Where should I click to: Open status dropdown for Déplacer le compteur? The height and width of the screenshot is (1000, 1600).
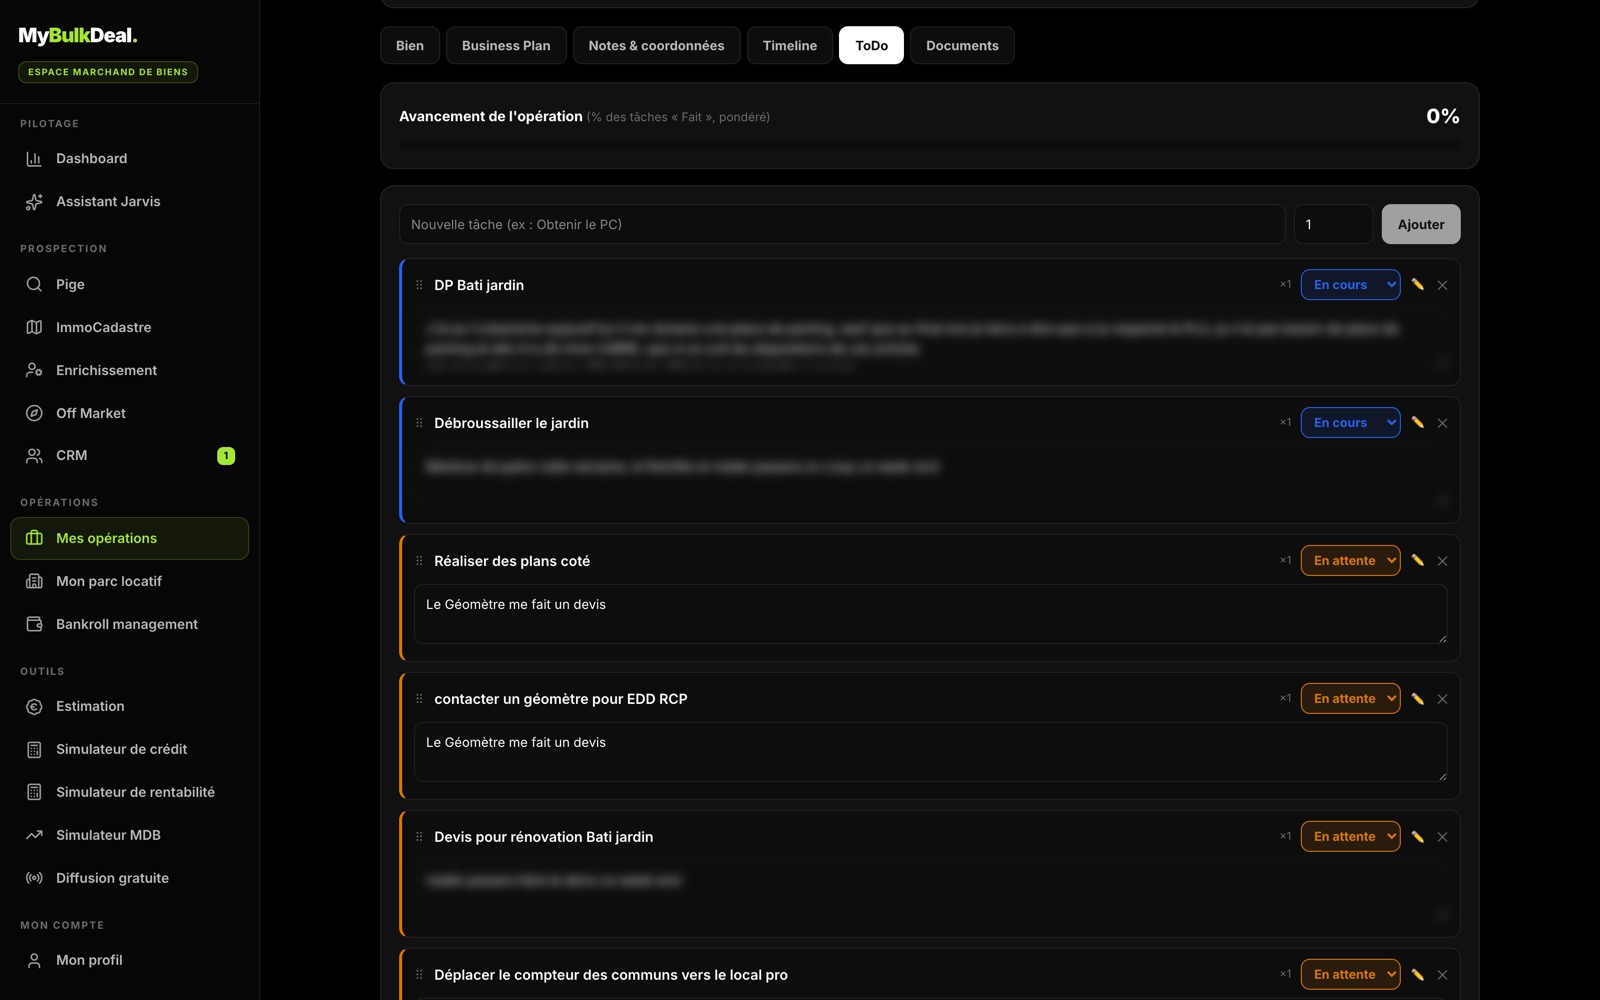click(x=1350, y=975)
